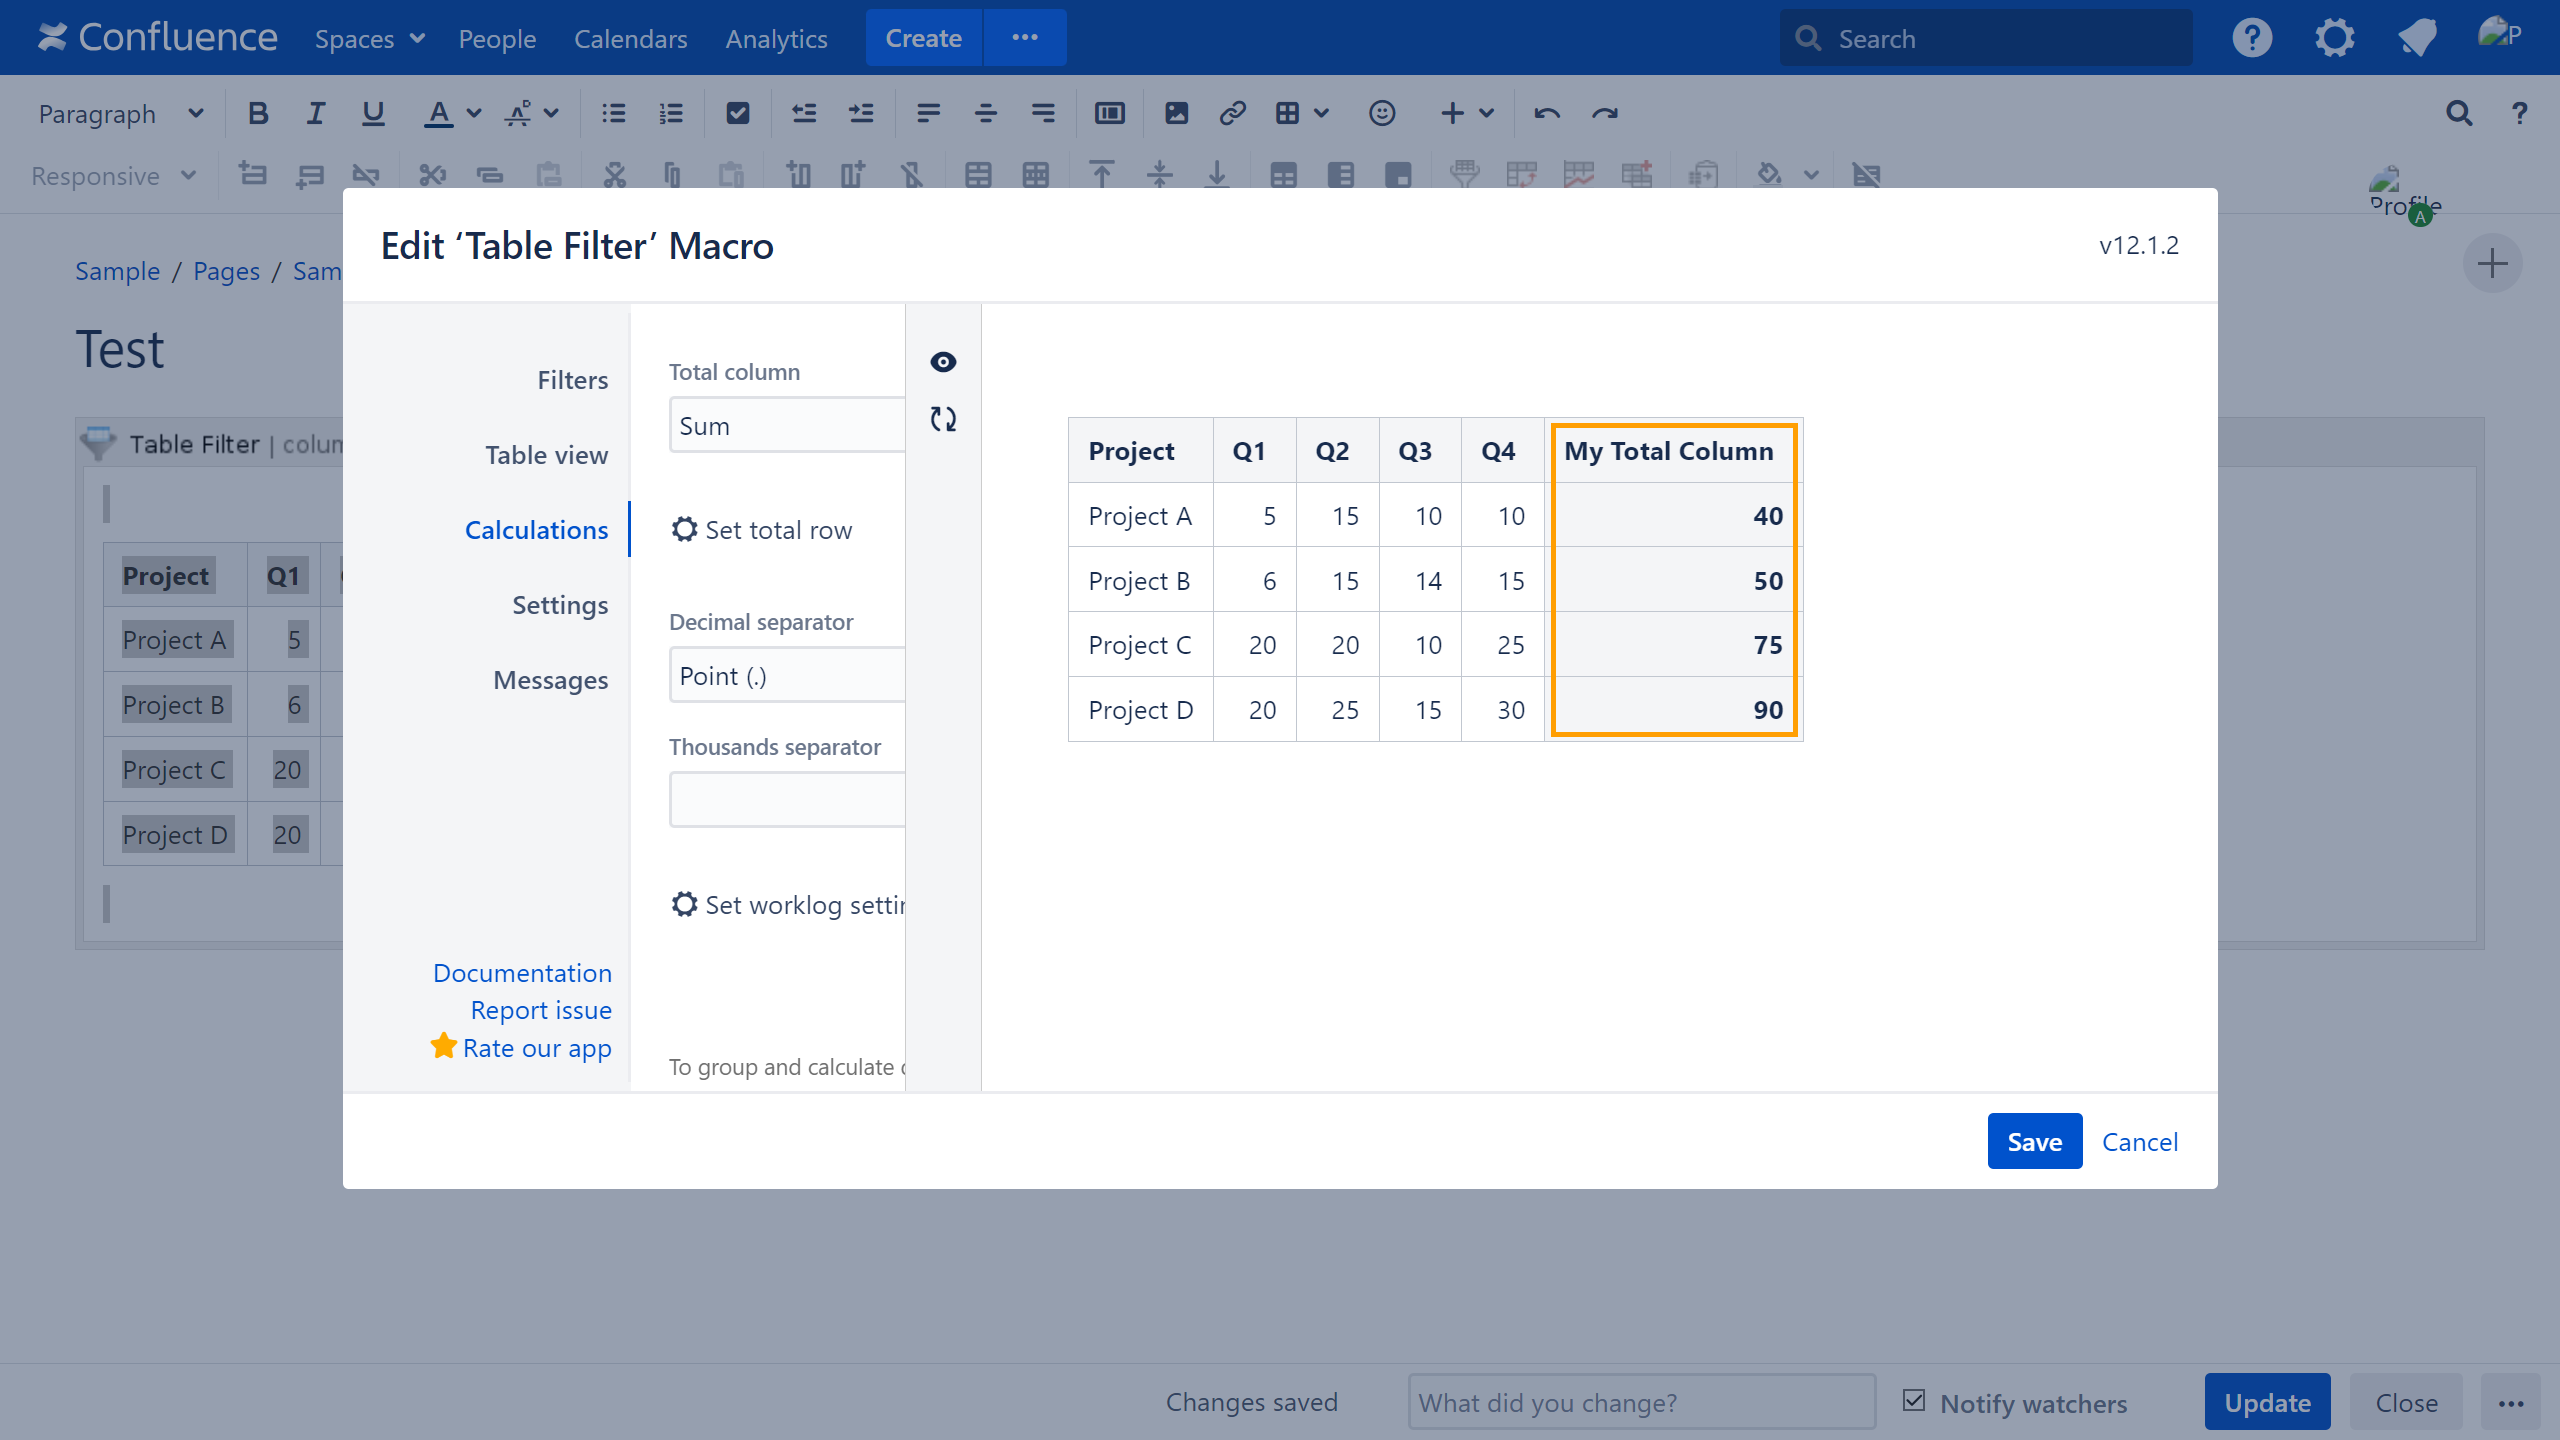
Task: Open the Total column Sum dropdown
Action: coord(787,426)
